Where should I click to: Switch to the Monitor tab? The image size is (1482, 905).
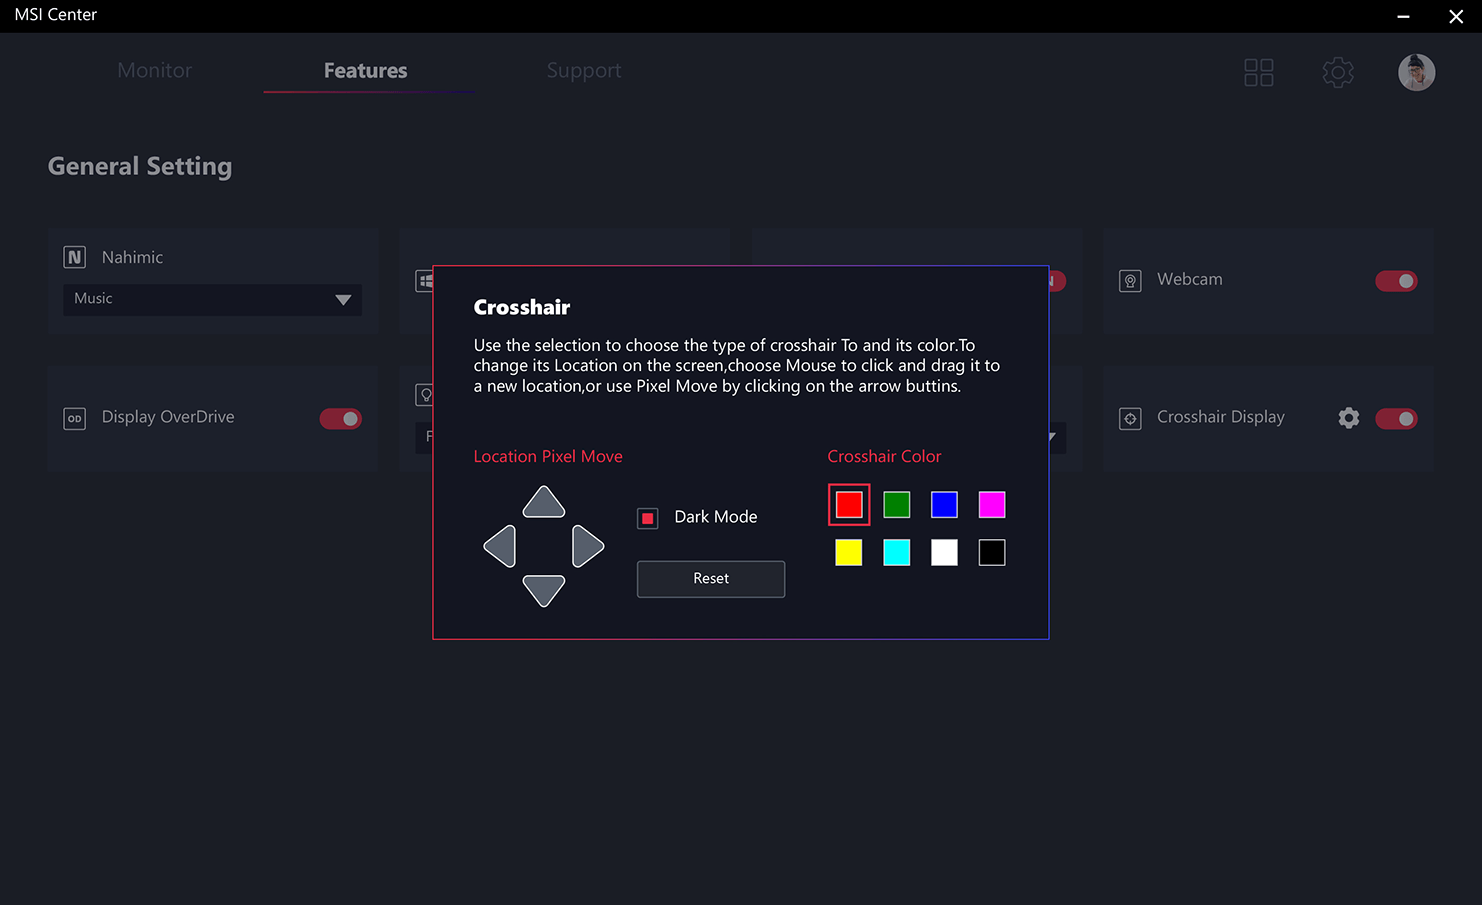[x=154, y=71]
